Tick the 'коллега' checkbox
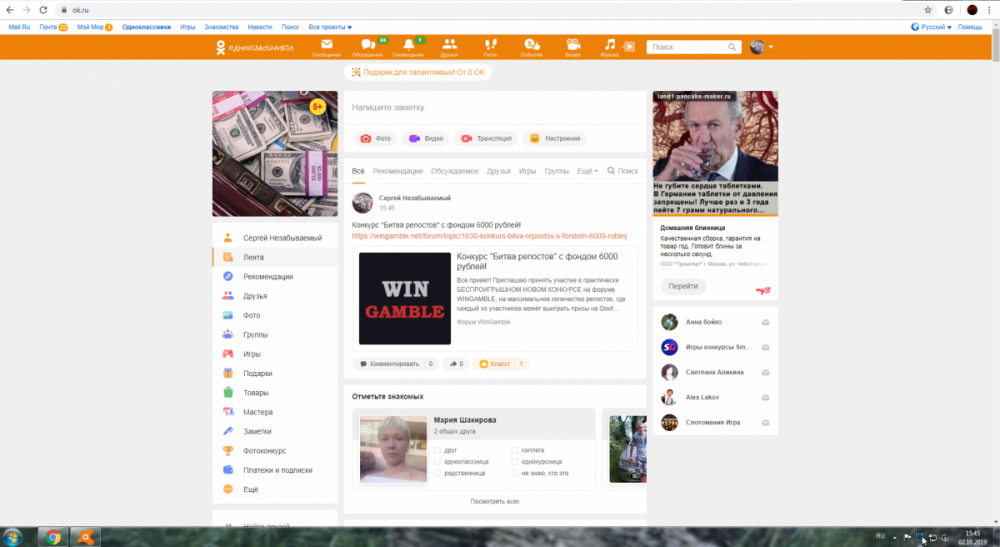This screenshot has height=547, width=1000. pos(514,451)
